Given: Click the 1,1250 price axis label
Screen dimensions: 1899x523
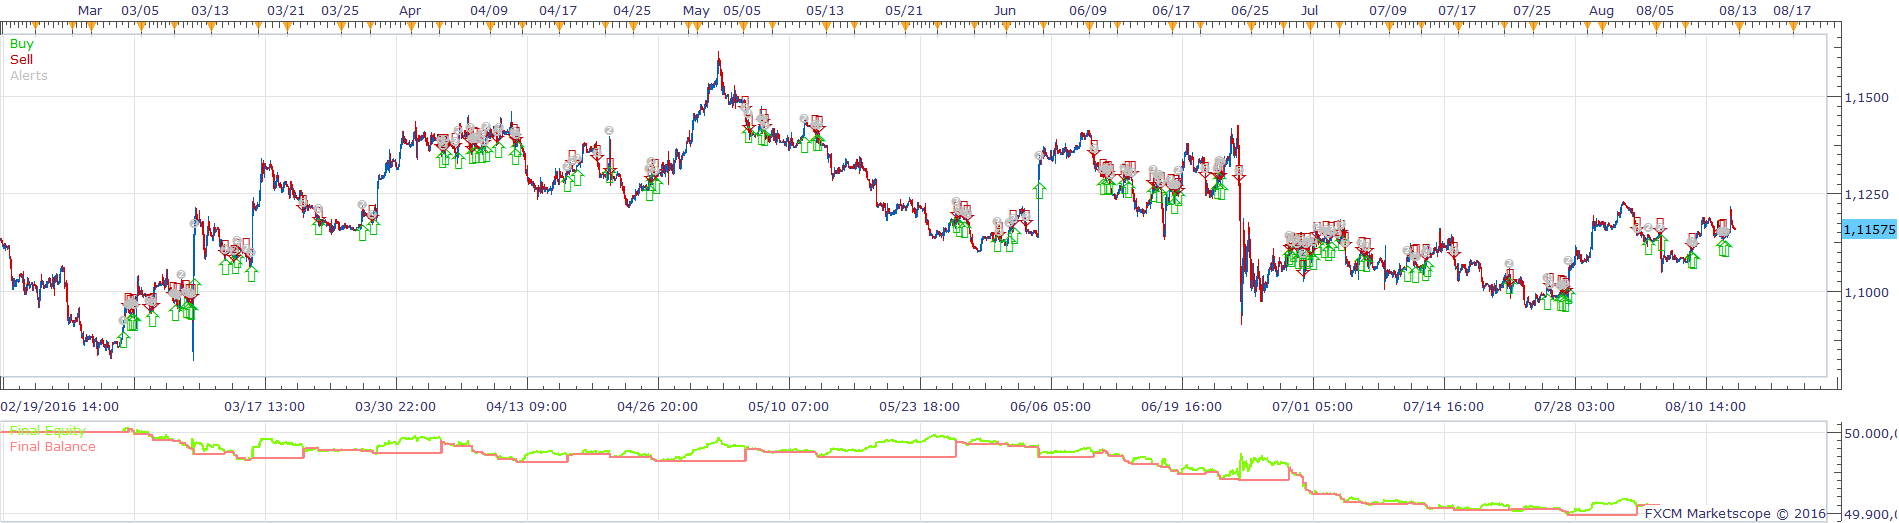Looking at the screenshot, I should point(1867,195).
